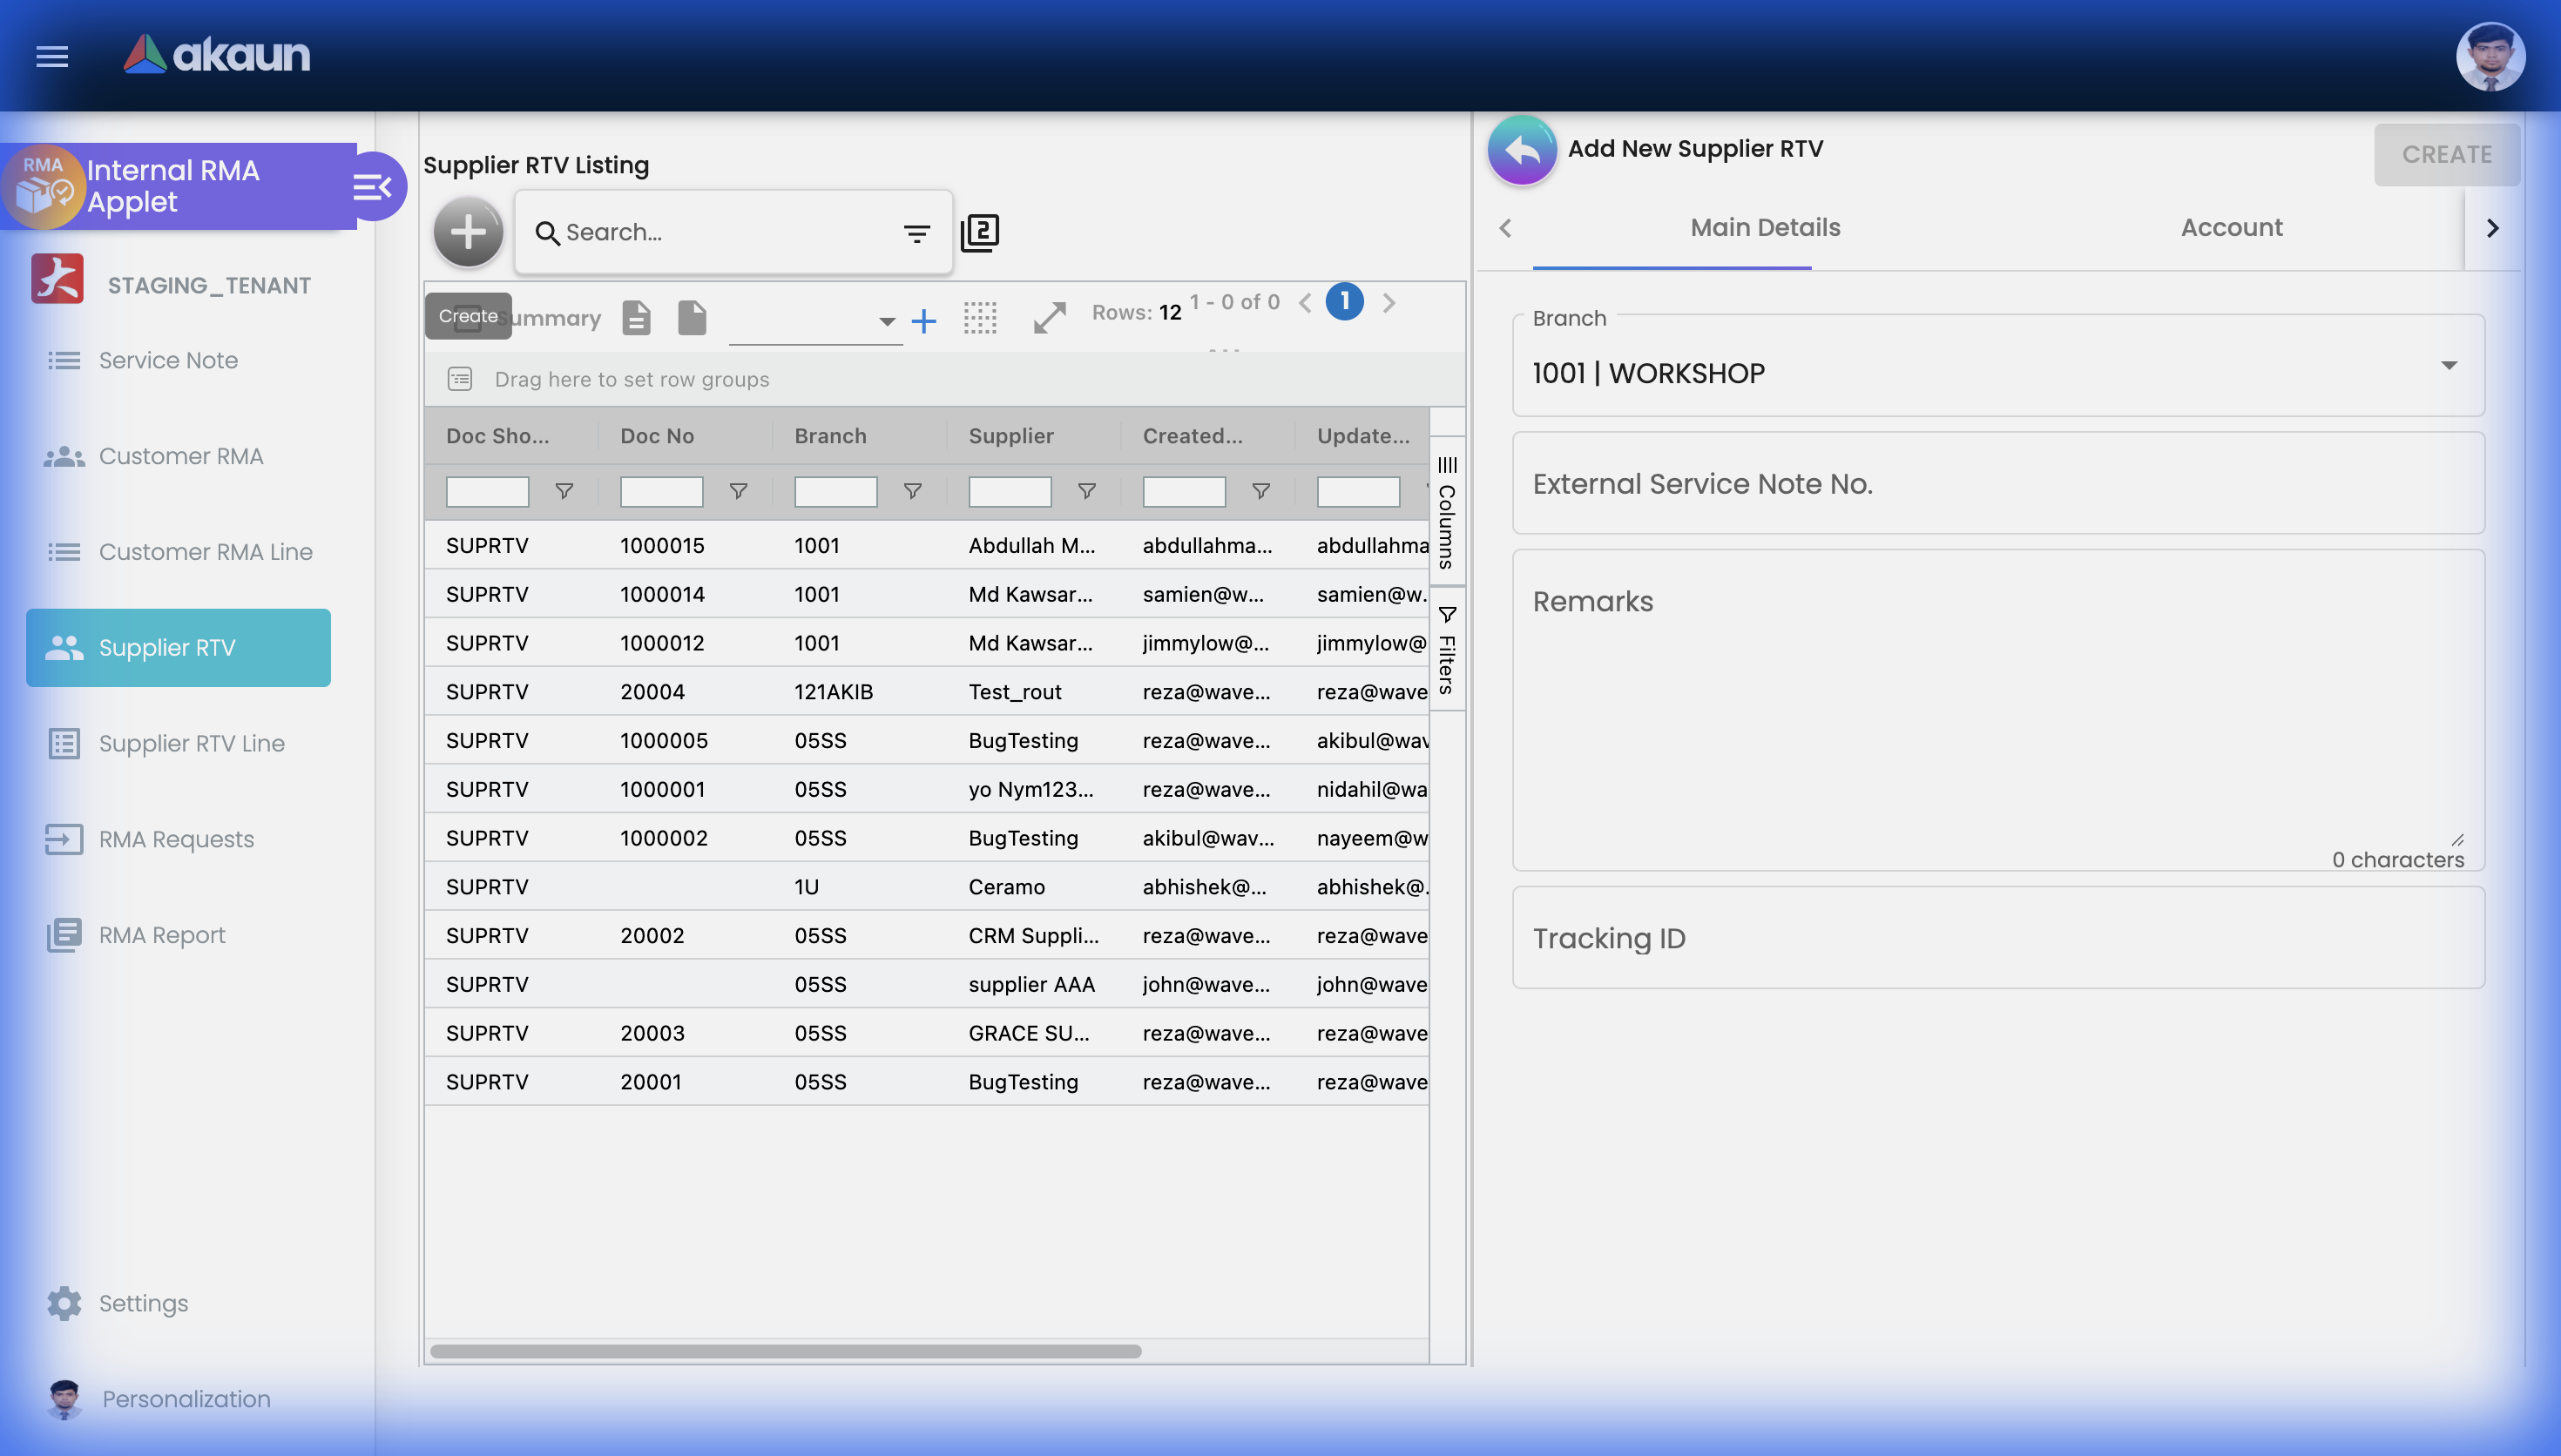Select Supplier RTV Line in sidebar

(190, 743)
